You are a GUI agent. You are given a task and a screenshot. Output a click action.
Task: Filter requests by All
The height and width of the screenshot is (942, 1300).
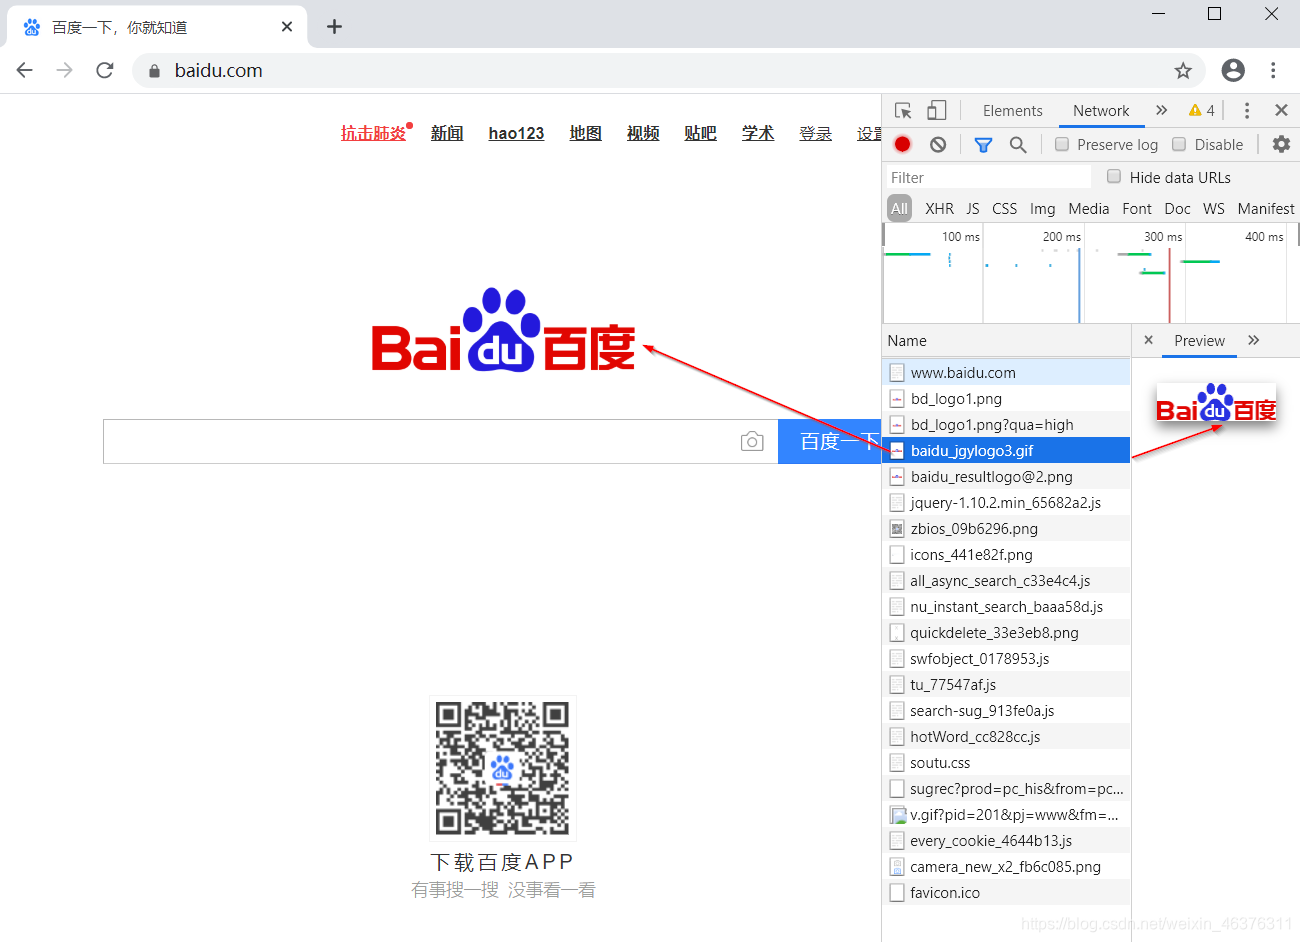coord(900,208)
